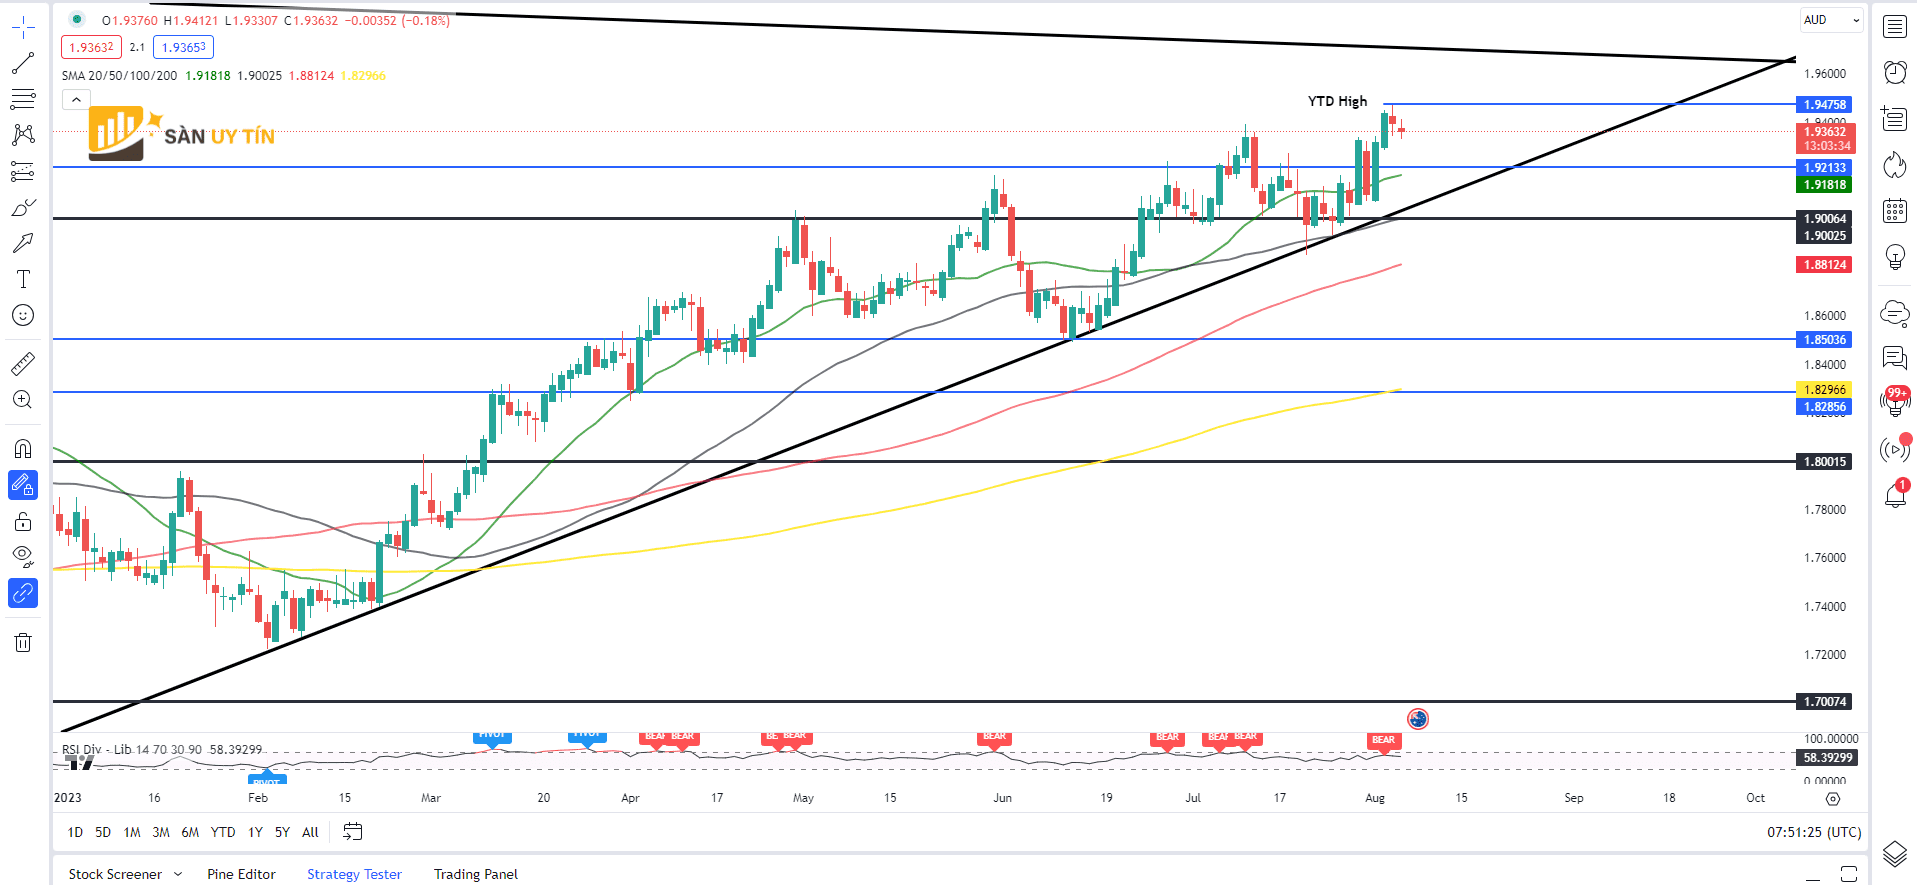Switch to the Strategy Tester tab
The image size is (1917, 885).
(354, 874)
